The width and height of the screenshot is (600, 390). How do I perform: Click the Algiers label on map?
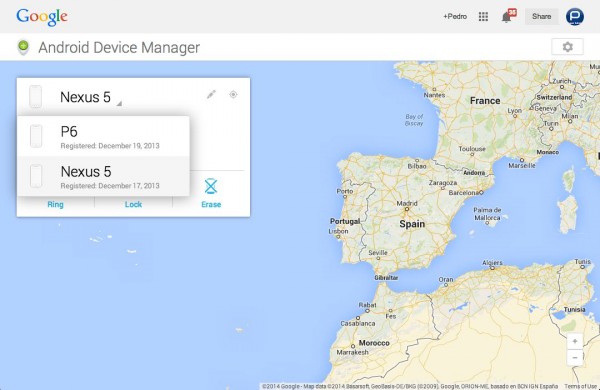coord(492,263)
